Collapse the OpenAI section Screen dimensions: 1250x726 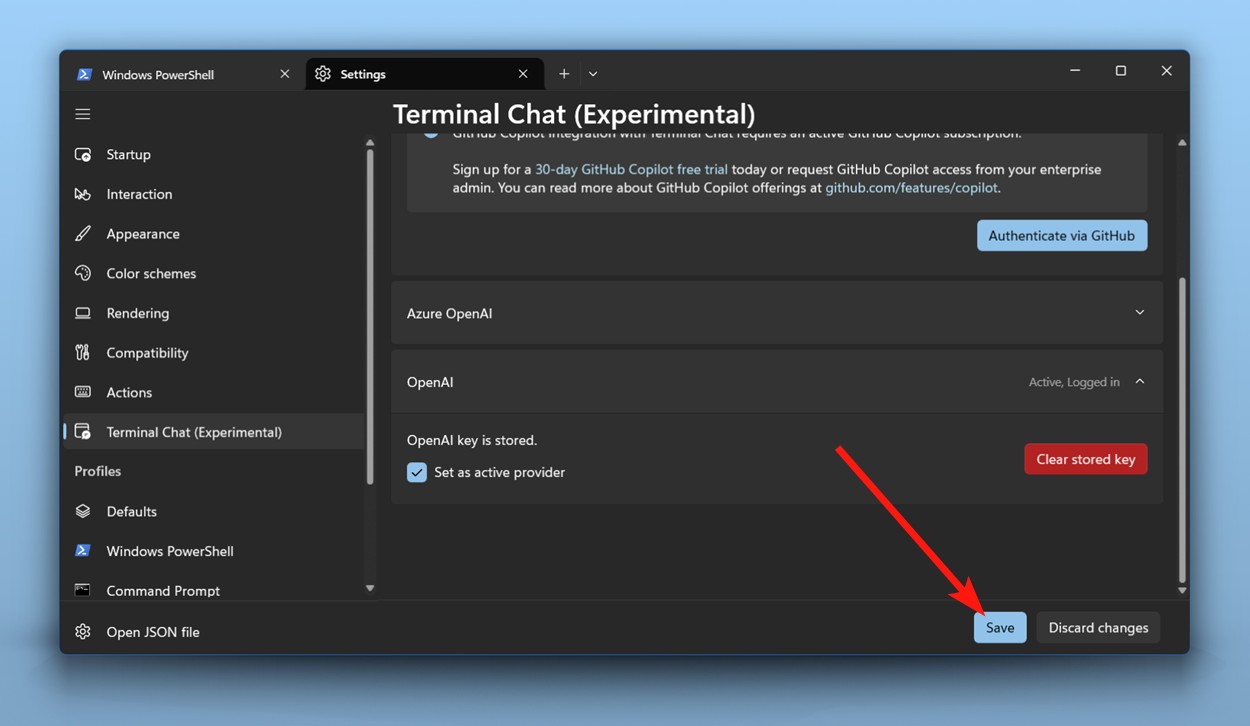[x=1139, y=381]
